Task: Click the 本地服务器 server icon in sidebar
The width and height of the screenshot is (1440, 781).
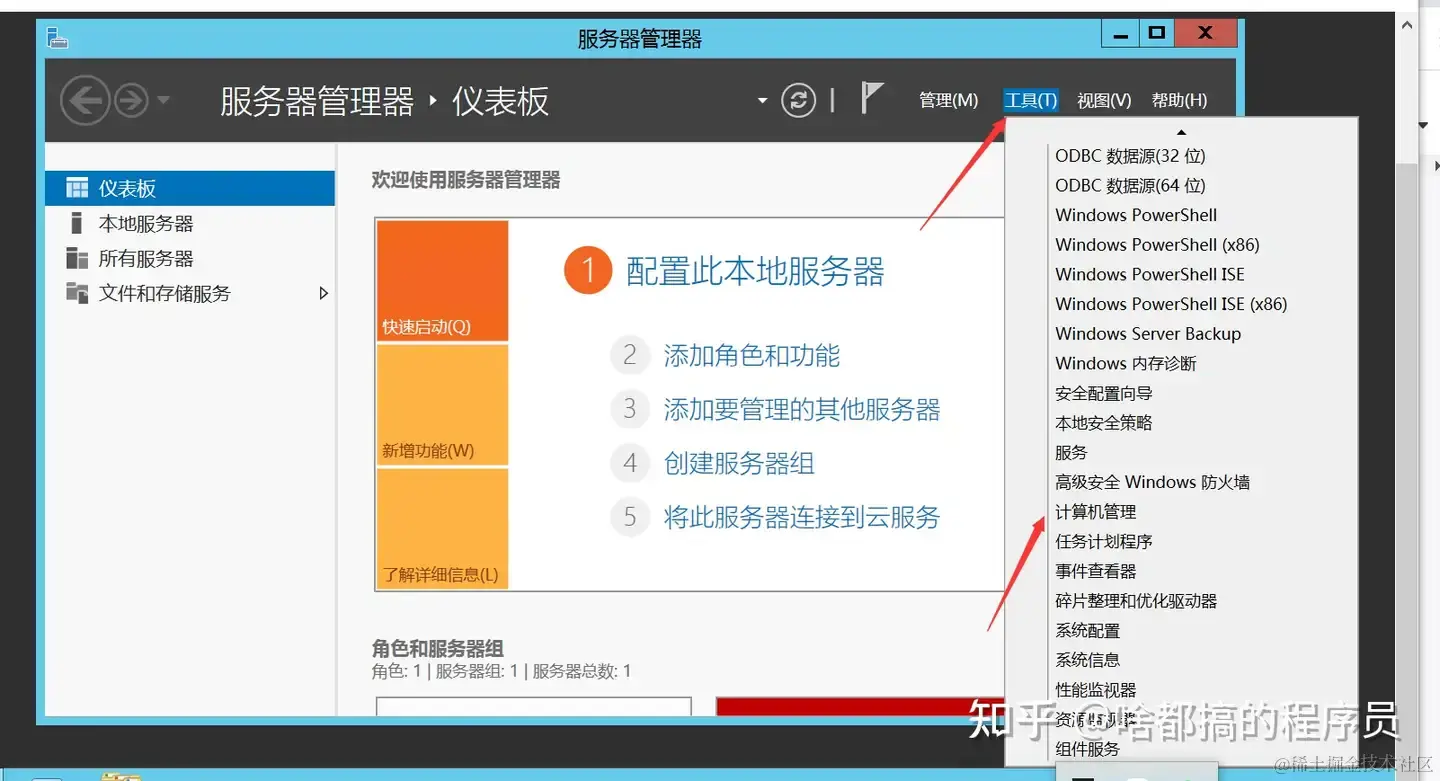Action: click(x=76, y=223)
